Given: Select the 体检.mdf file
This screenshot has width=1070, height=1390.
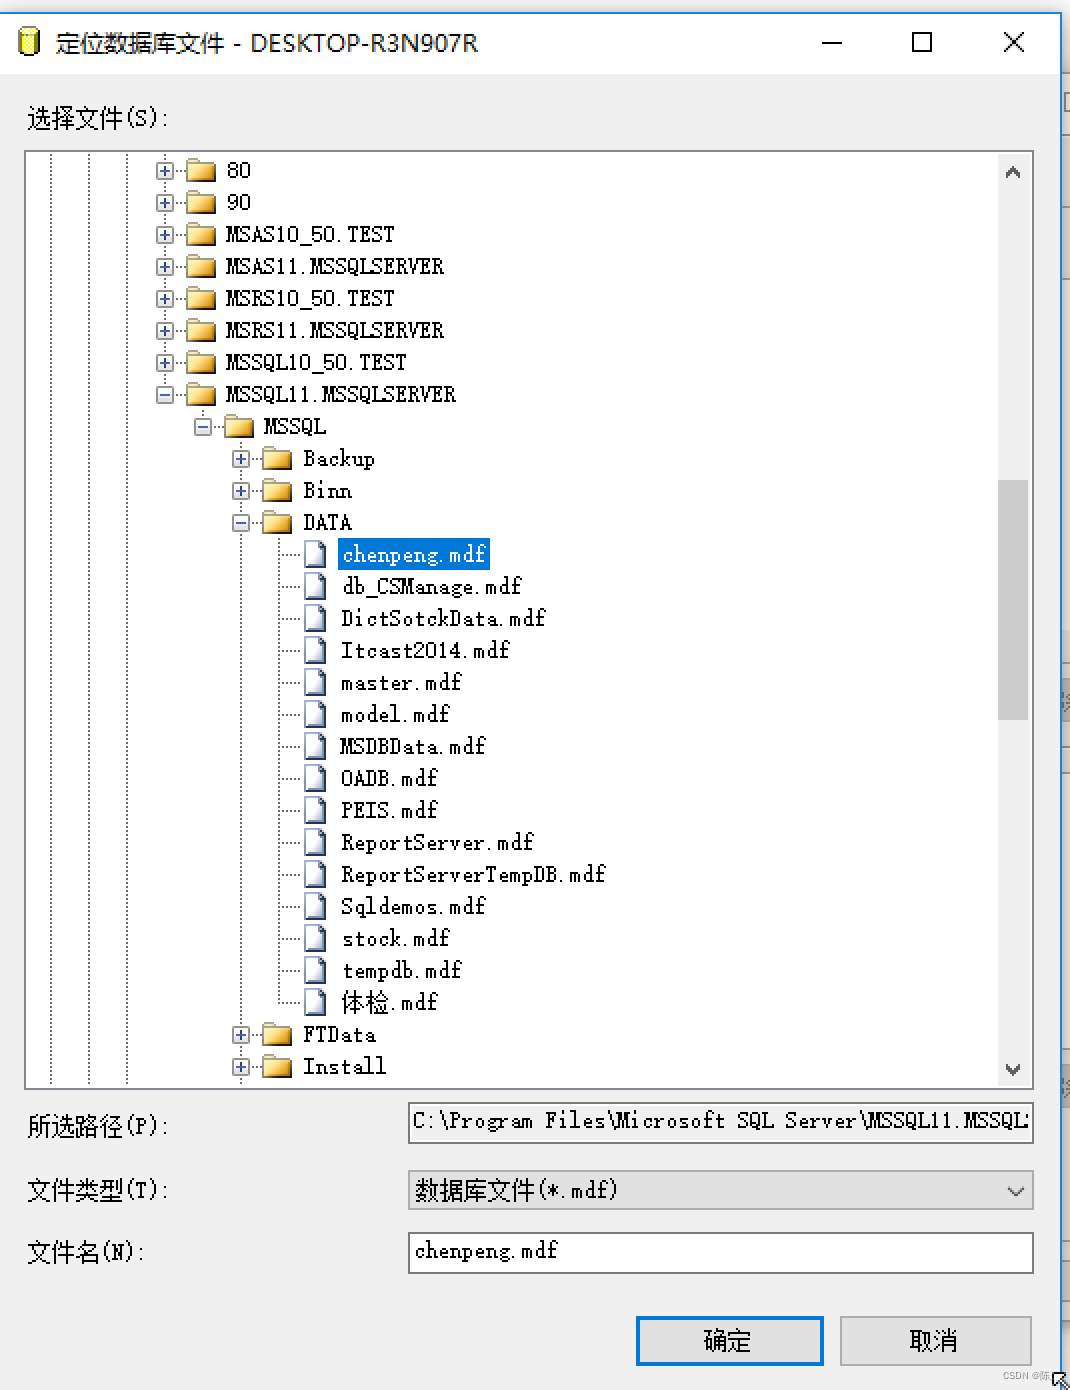Looking at the screenshot, I should [389, 1002].
